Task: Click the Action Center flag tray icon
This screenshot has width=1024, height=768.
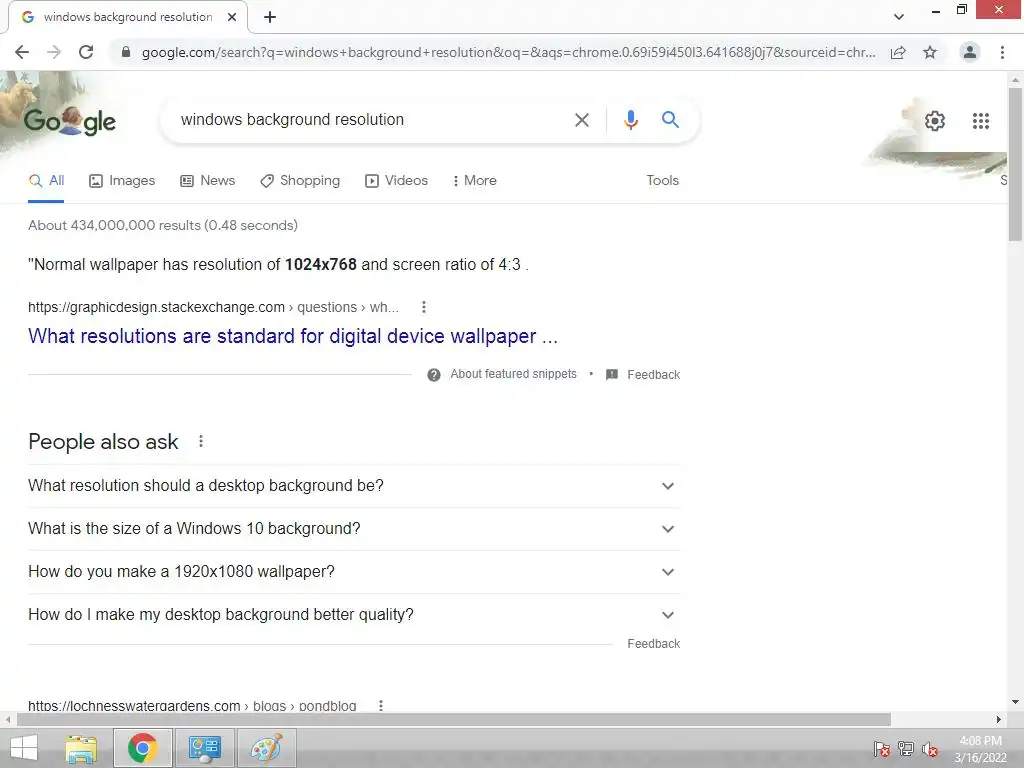Action: point(882,749)
